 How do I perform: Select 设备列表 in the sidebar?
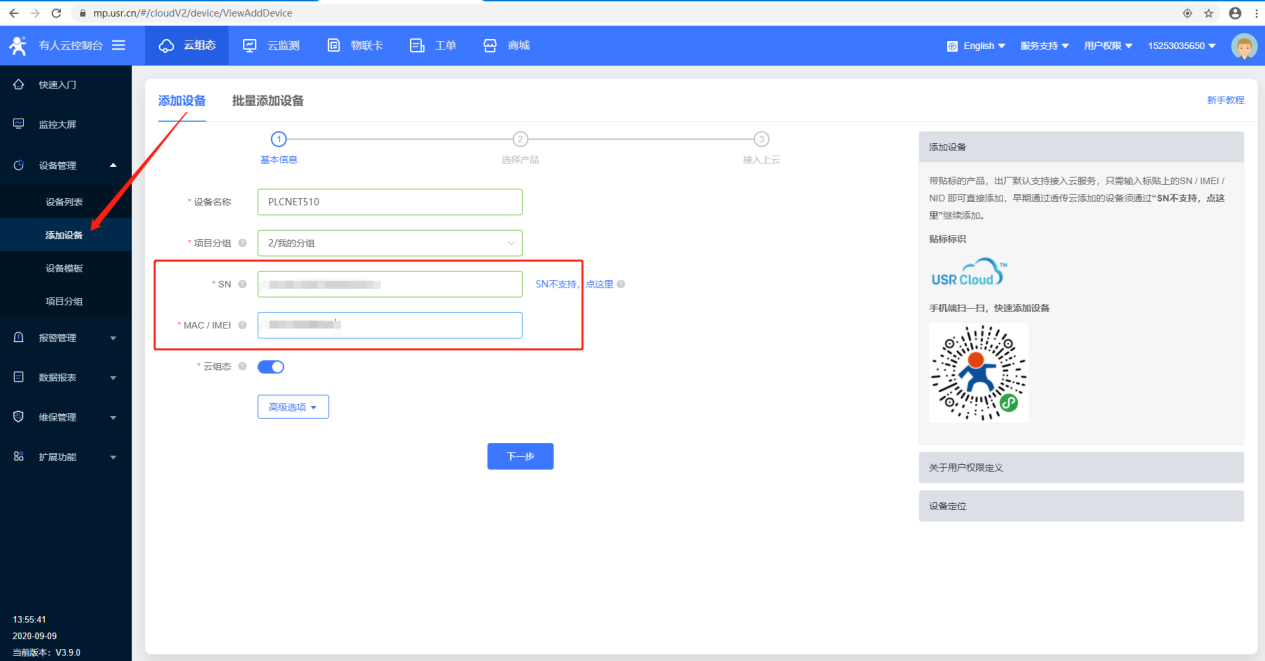tap(64, 202)
